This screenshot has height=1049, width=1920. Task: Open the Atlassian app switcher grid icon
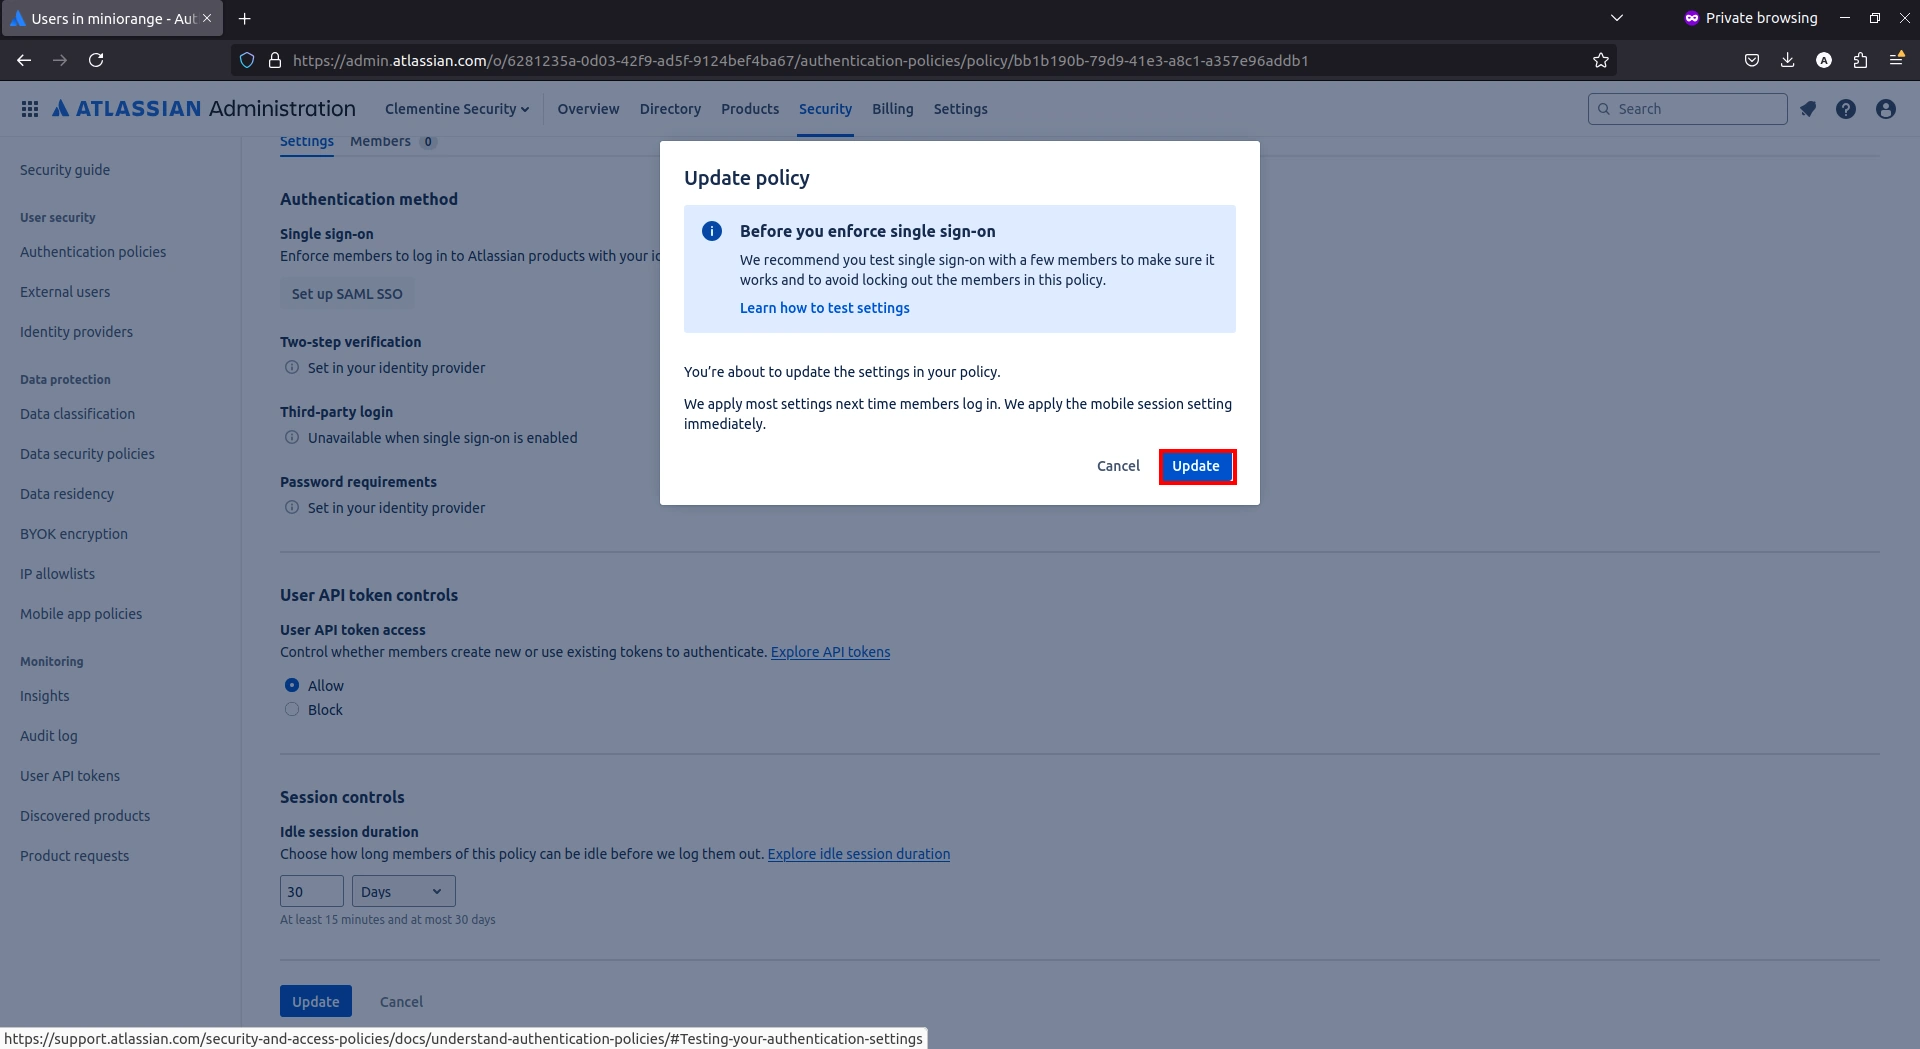pyautogui.click(x=30, y=108)
